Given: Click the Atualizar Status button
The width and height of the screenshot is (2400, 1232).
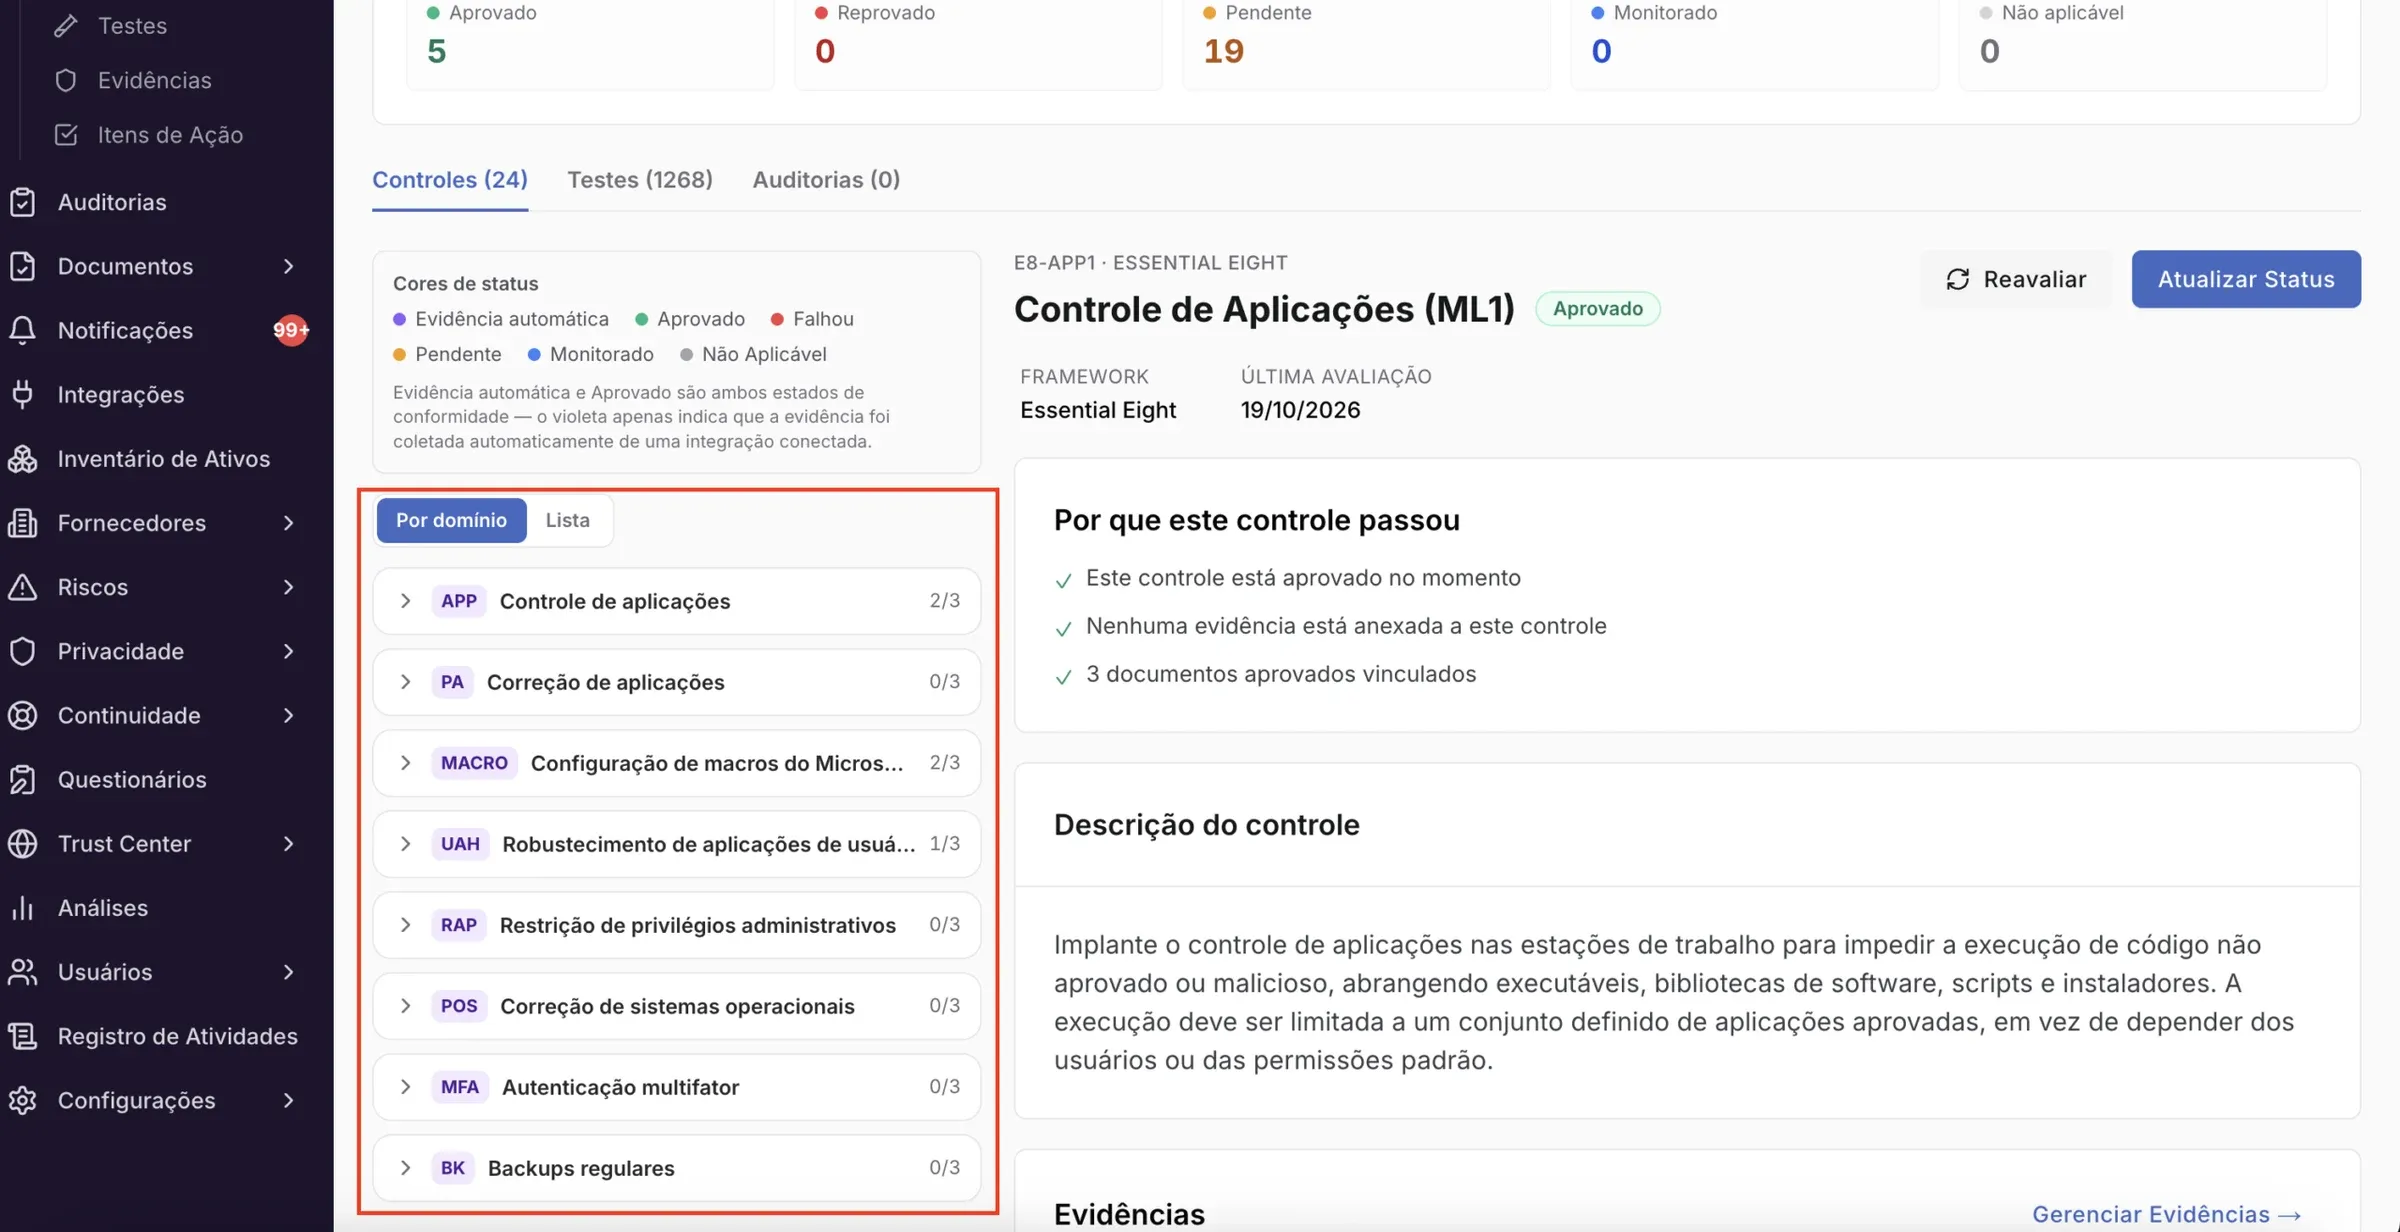Looking at the screenshot, I should [x=2246, y=279].
